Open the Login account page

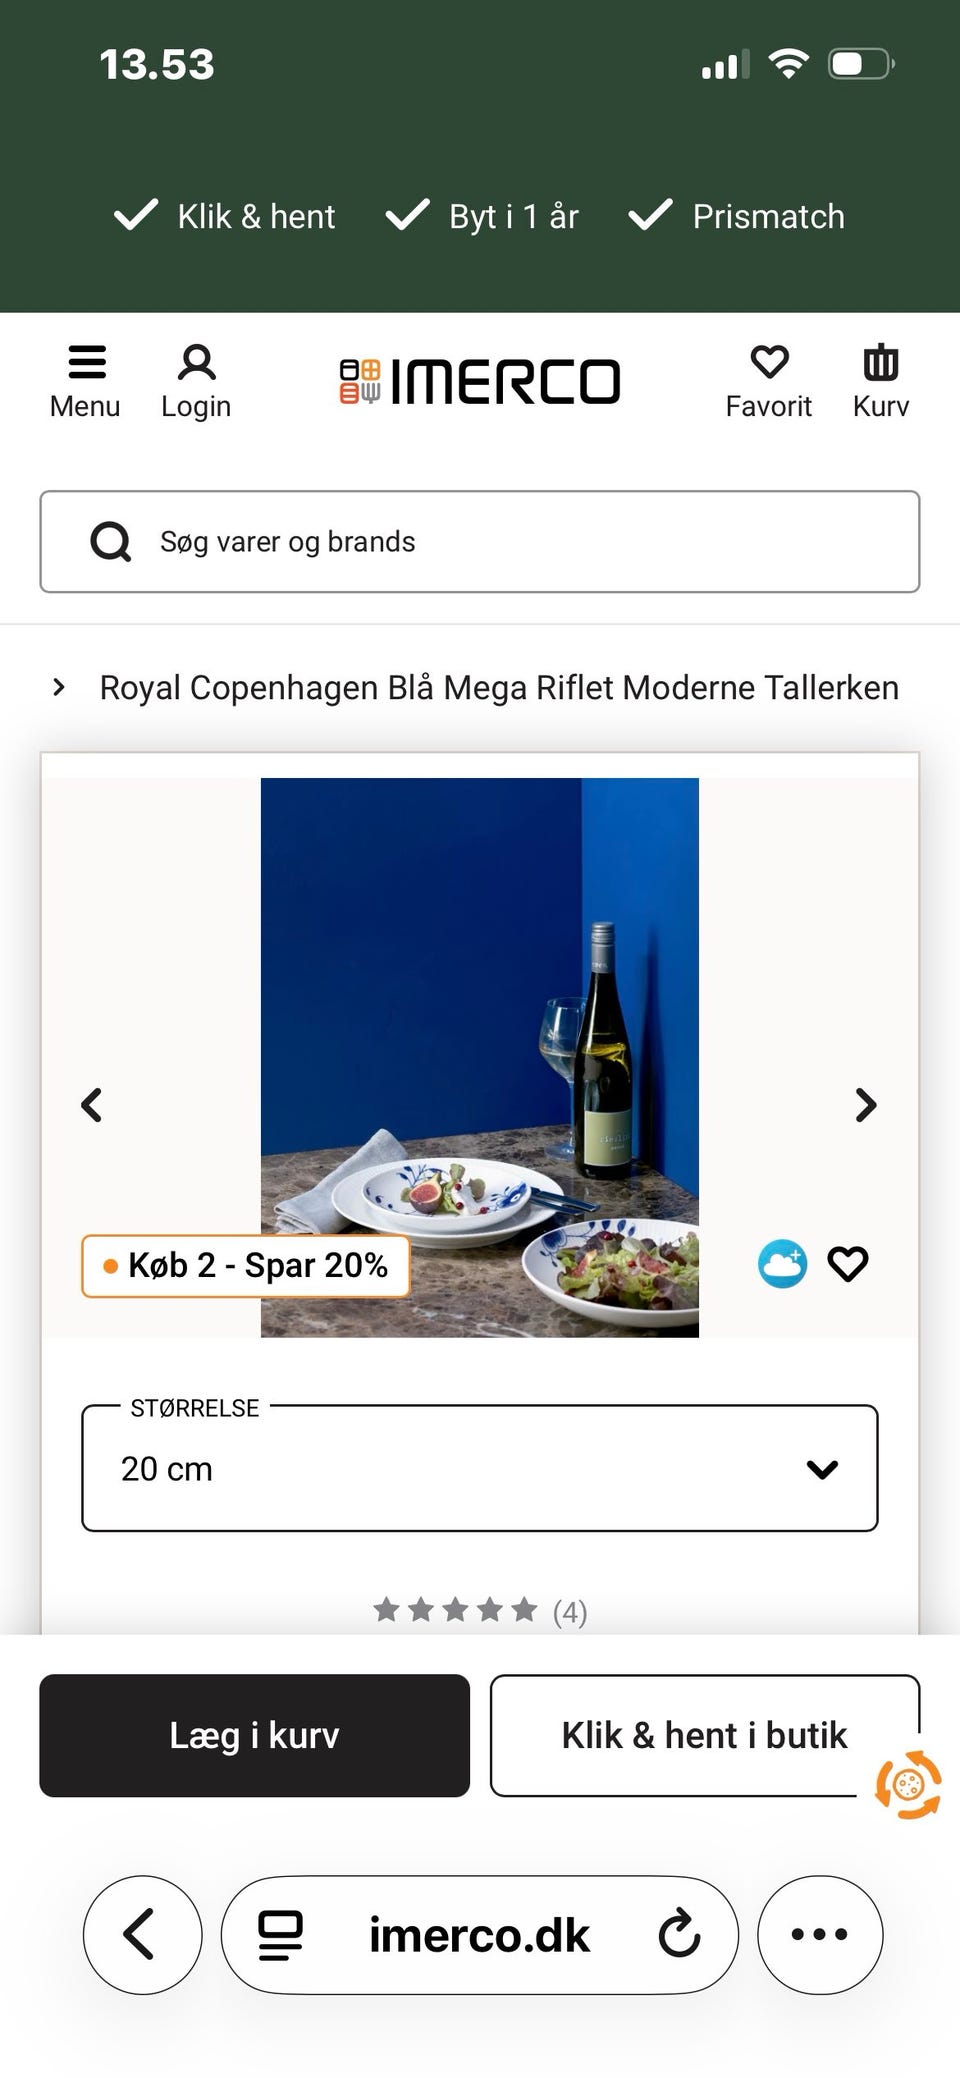pos(196,381)
